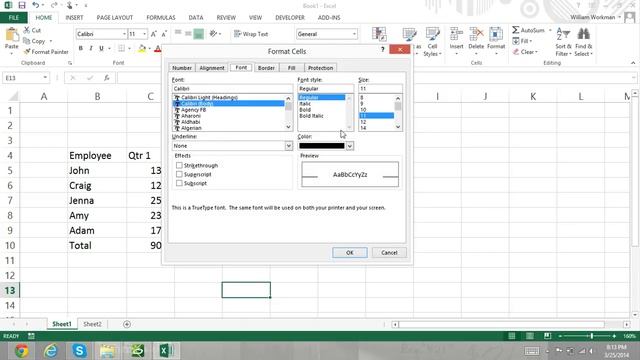Click the Wrap Text button
The width and height of the screenshot is (640, 360).
coord(251,34)
